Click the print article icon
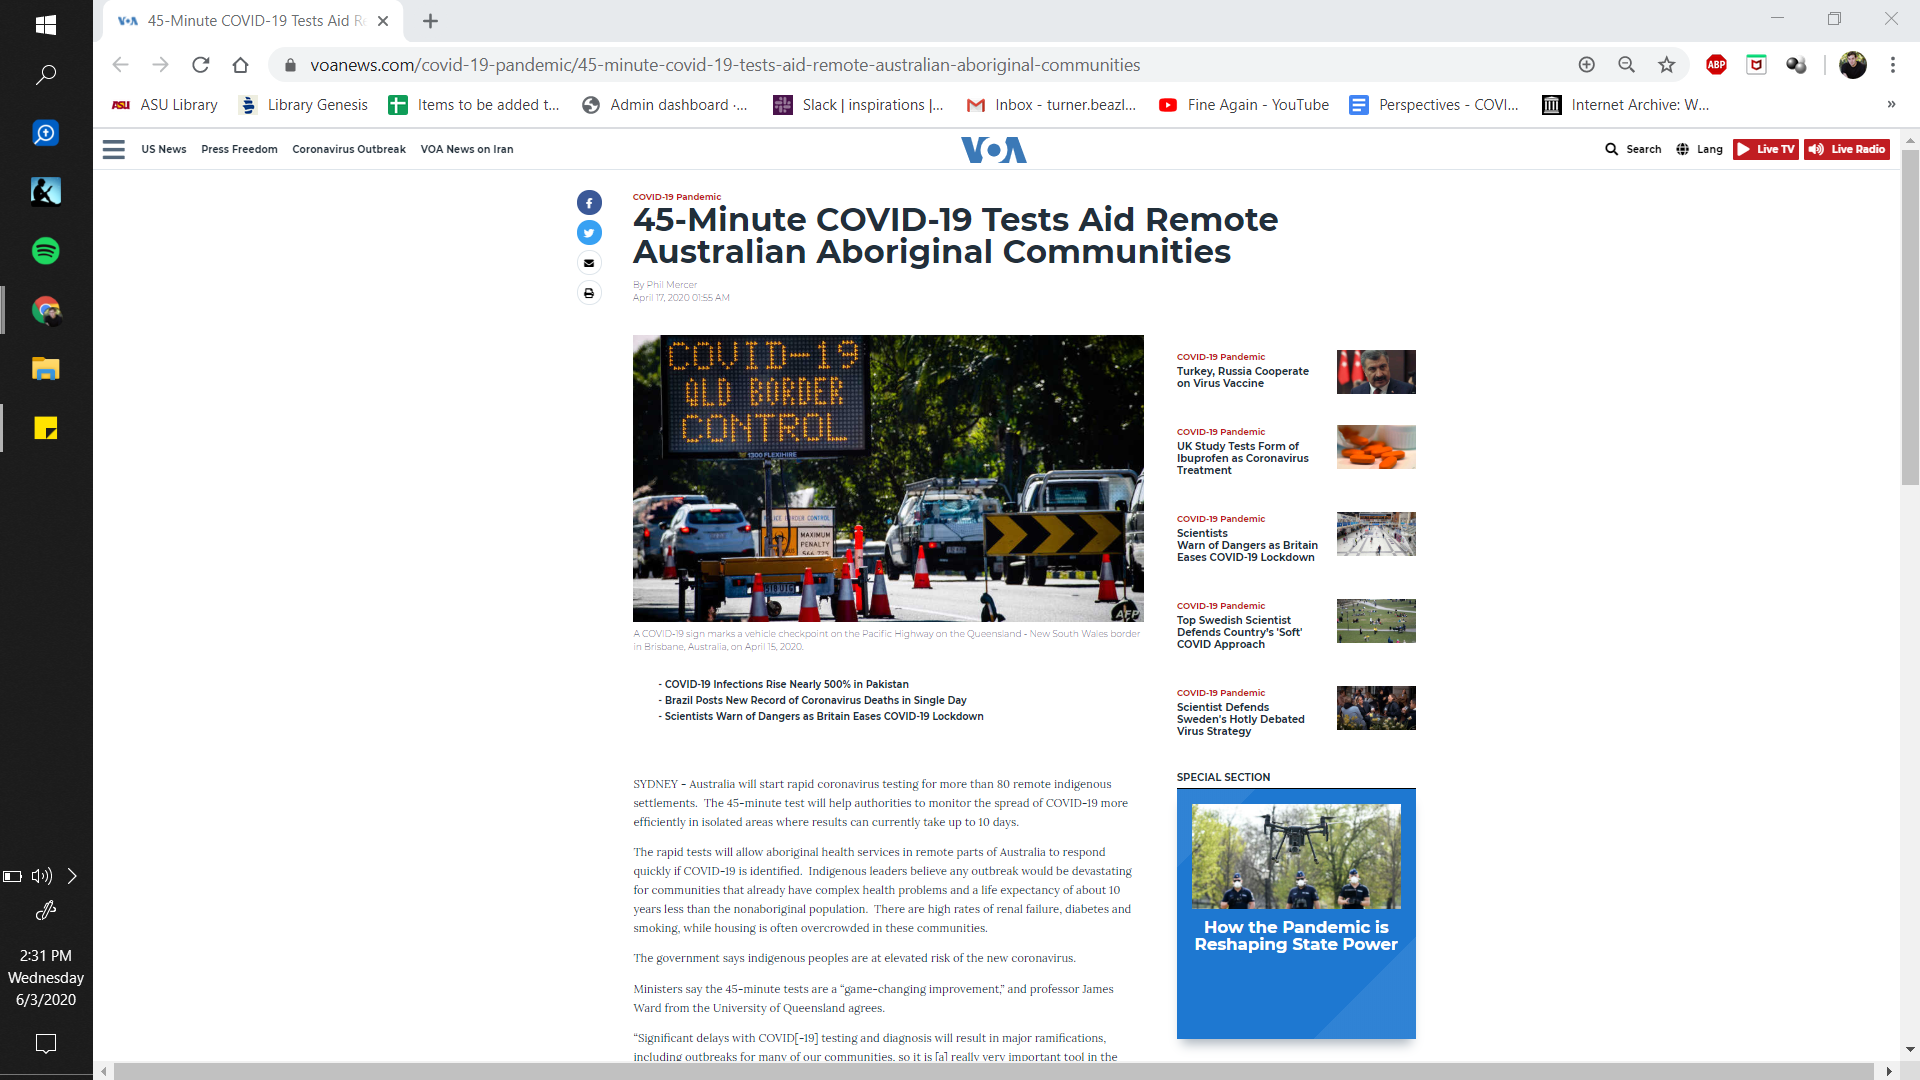1920x1080 pixels. point(589,293)
